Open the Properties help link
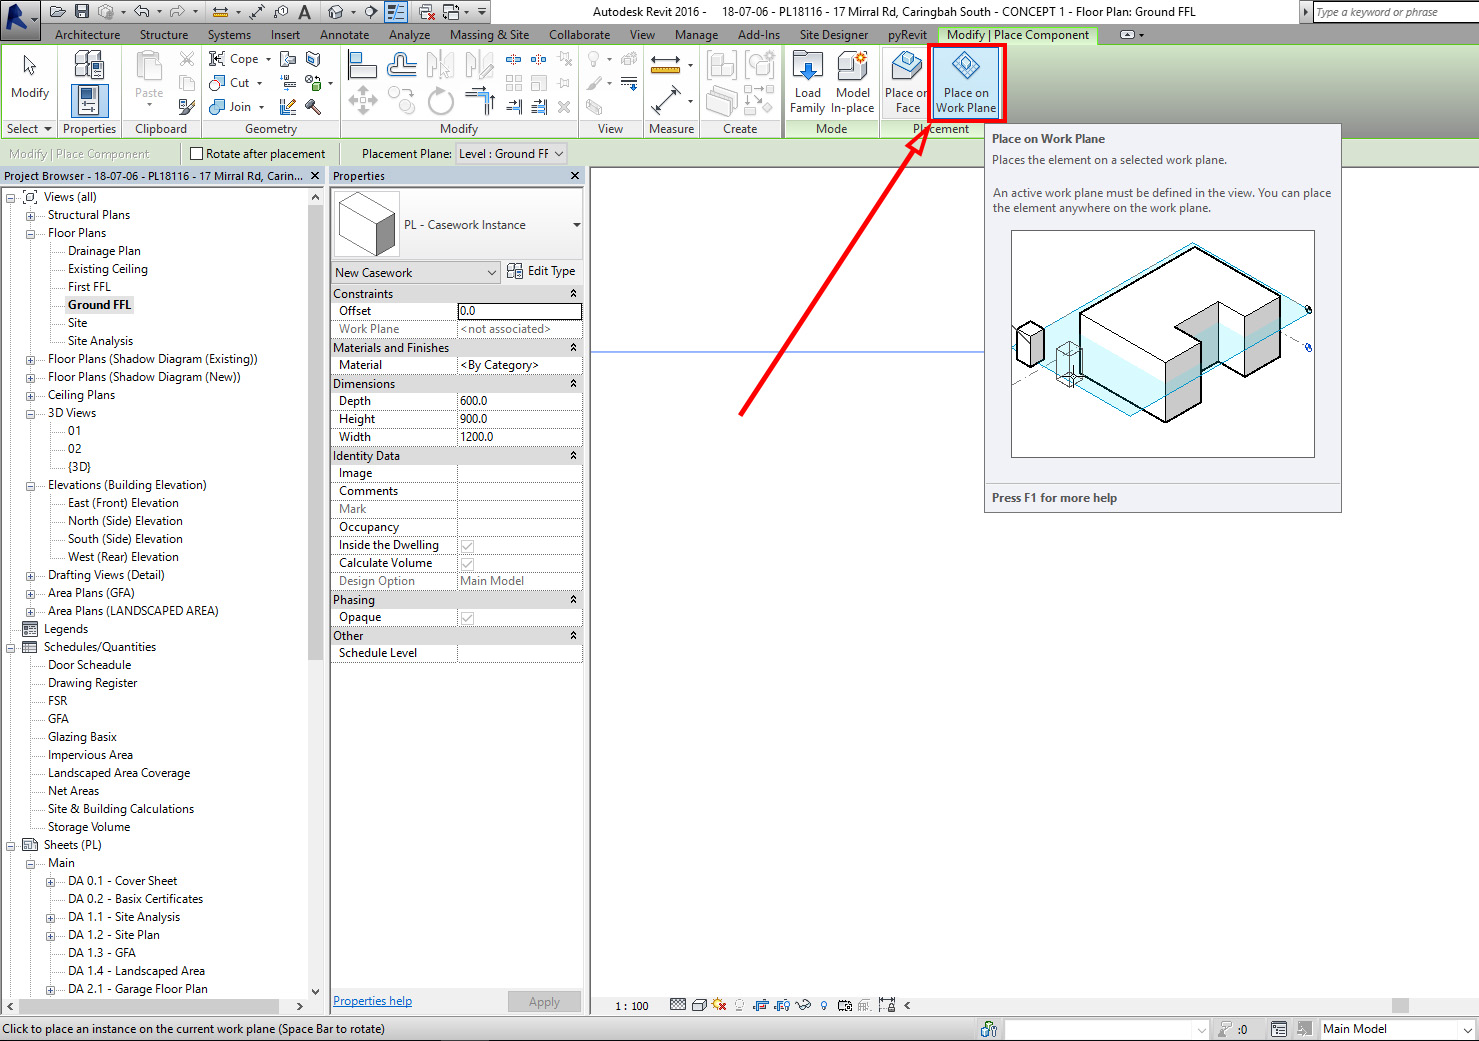Viewport: 1479px width, 1041px height. coord(371,1000)
